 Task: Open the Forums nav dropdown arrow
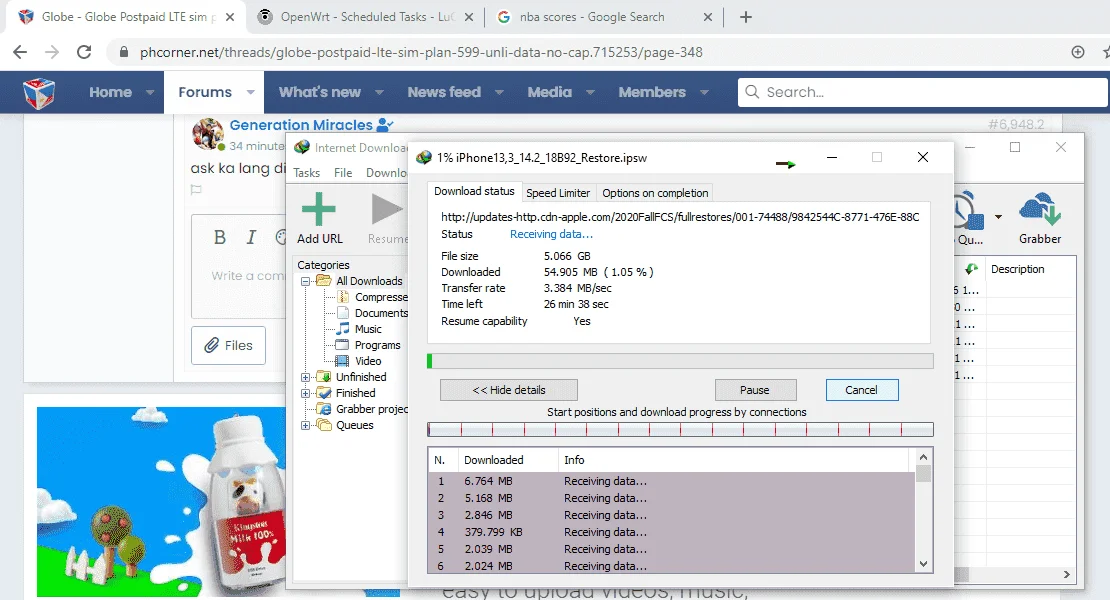click(x=251, y=93)
